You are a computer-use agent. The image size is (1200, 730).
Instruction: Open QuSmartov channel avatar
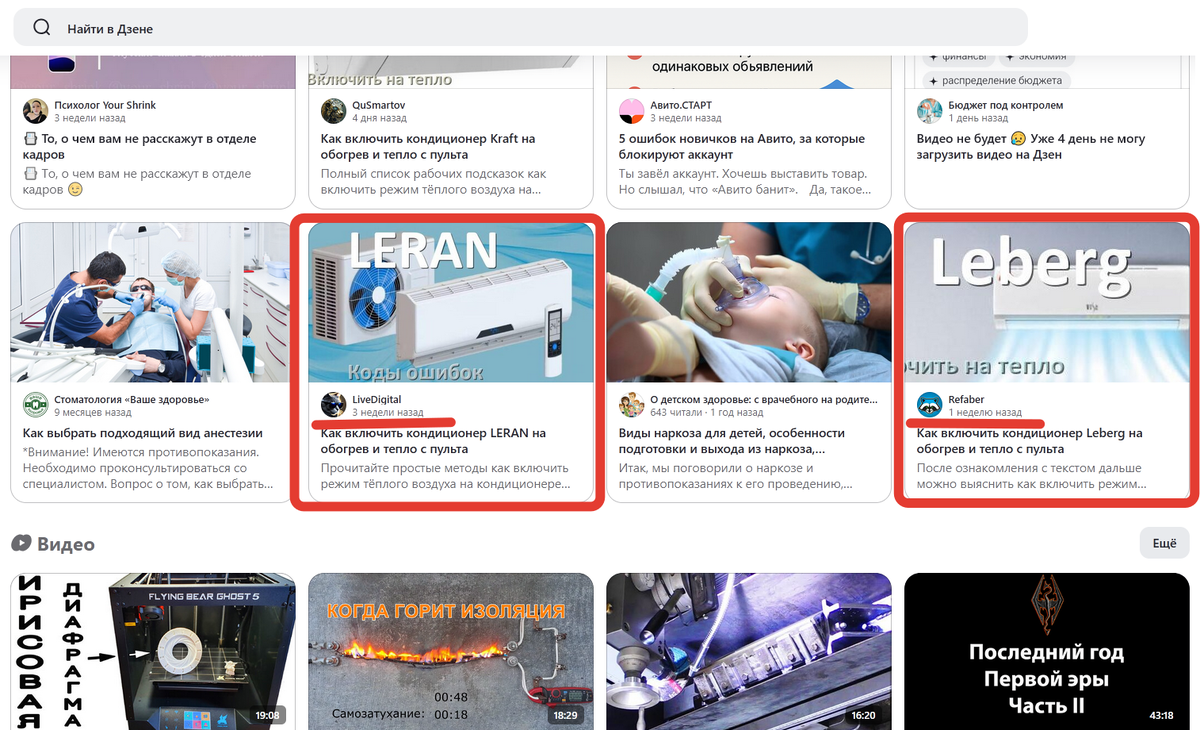(334, 111)
